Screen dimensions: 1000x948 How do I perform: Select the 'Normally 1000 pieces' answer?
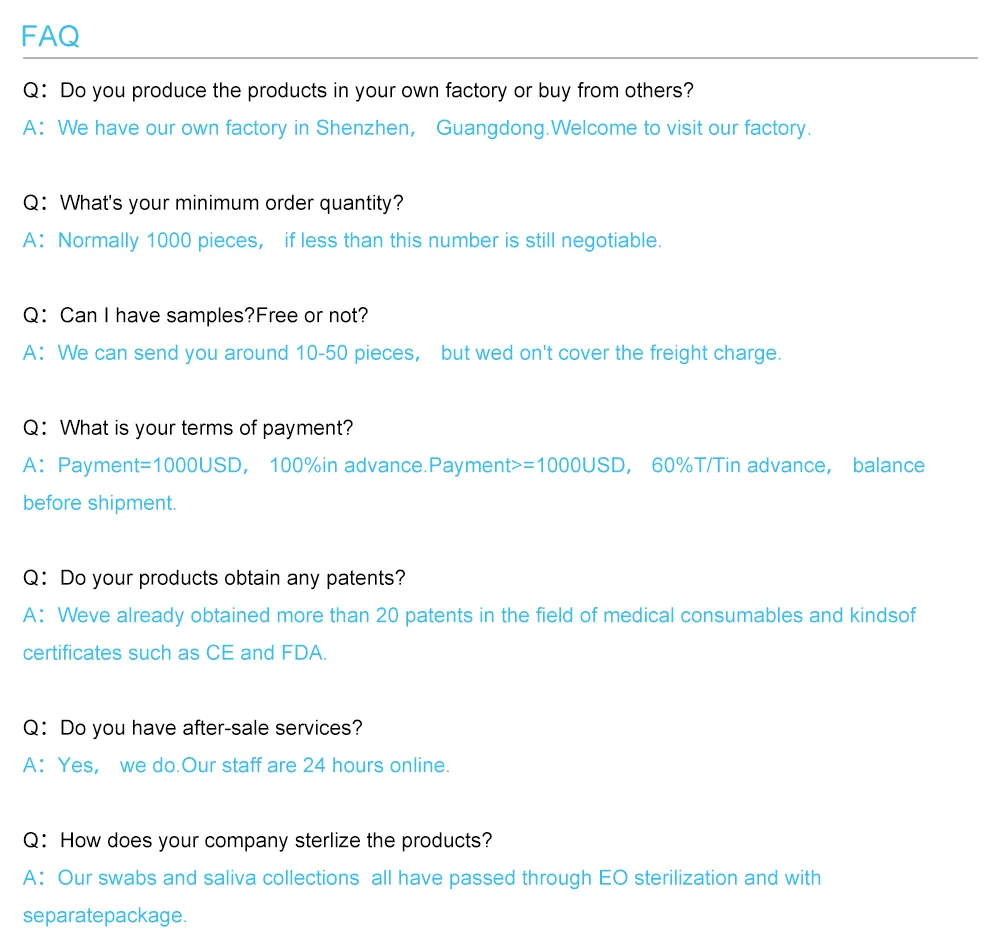[x=342, y=241]
